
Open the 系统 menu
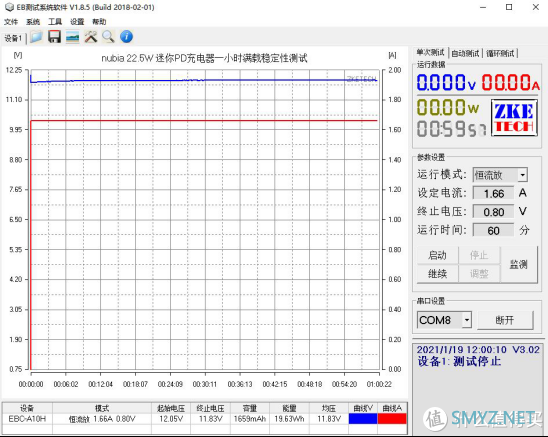pos(33,22)
